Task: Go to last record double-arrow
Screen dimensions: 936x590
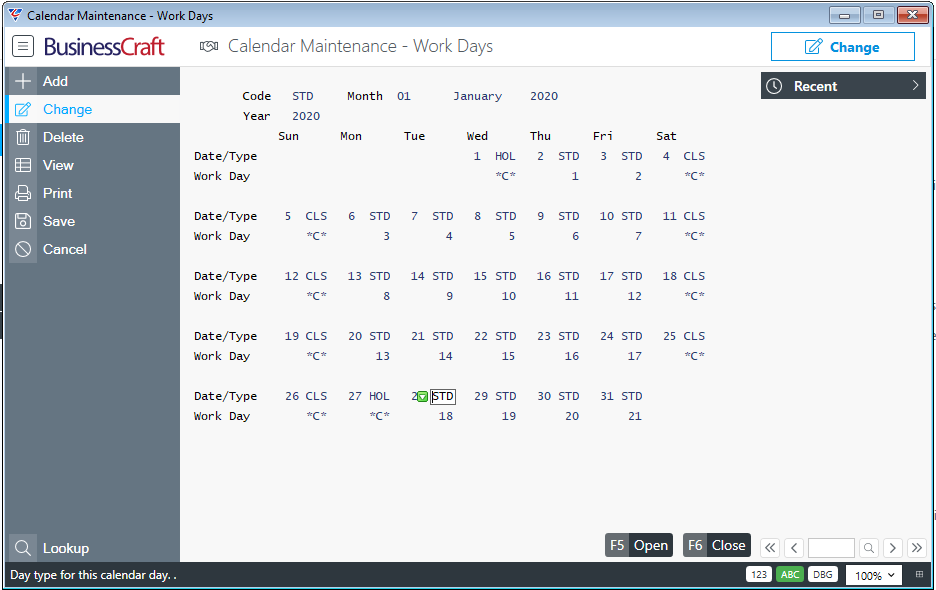Action: [x=916, y=548]
